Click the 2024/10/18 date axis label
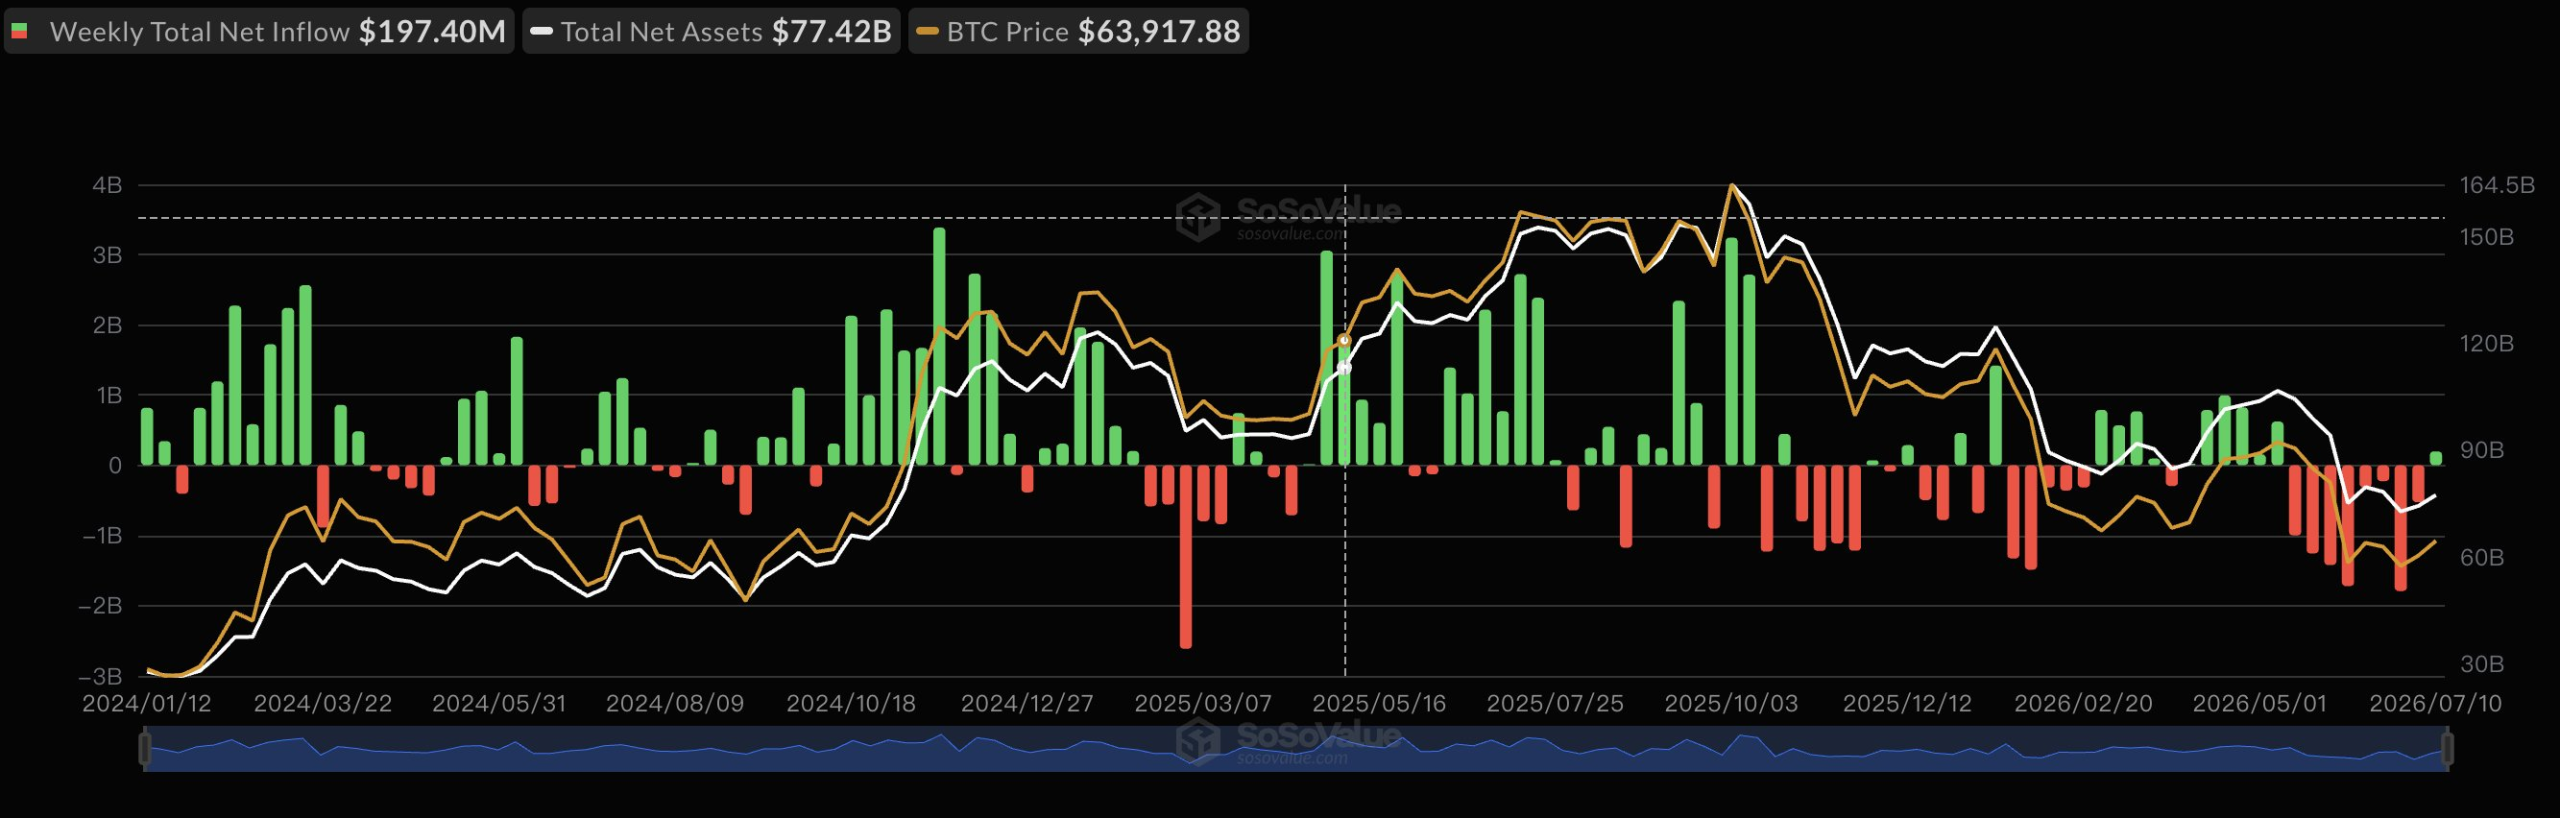Viewport: 2560px width, 818px height. pos(851,703)
